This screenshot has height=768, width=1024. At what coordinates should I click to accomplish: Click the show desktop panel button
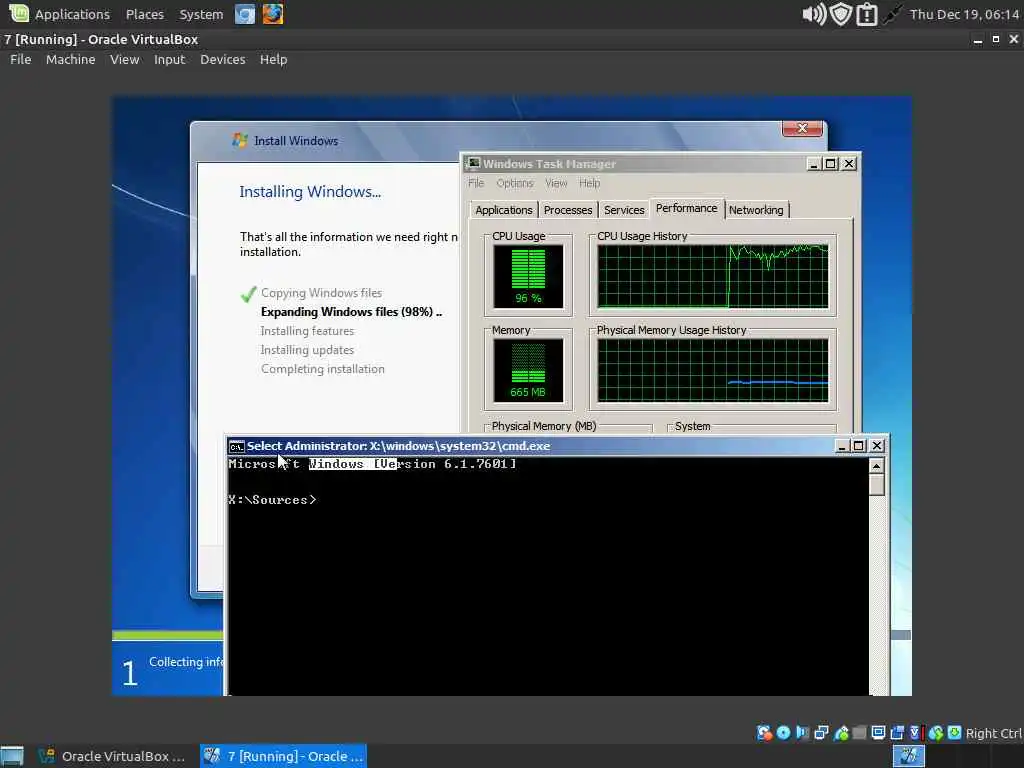(12, 756)
